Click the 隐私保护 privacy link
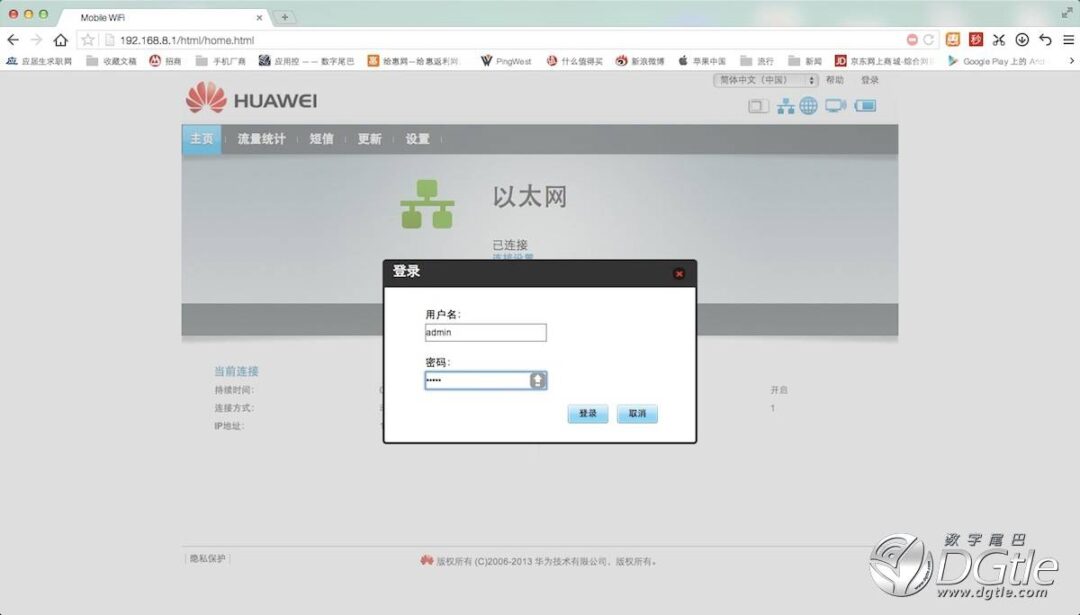The height and width of the screenshot is (615, 1080). point(207,559)
